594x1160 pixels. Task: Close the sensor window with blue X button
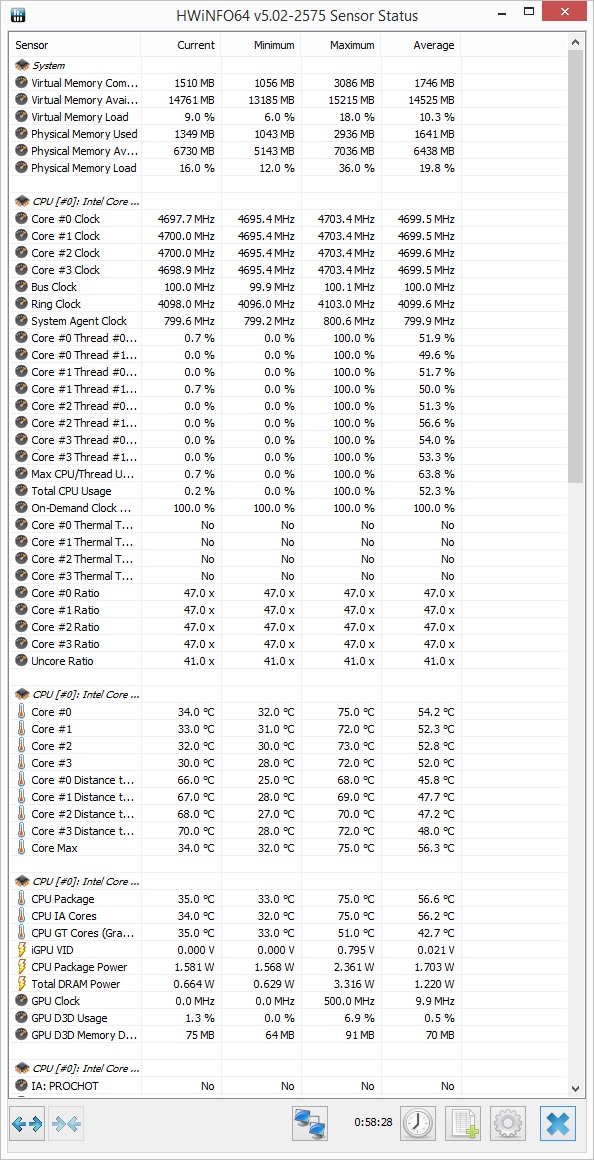[558, 1124]
